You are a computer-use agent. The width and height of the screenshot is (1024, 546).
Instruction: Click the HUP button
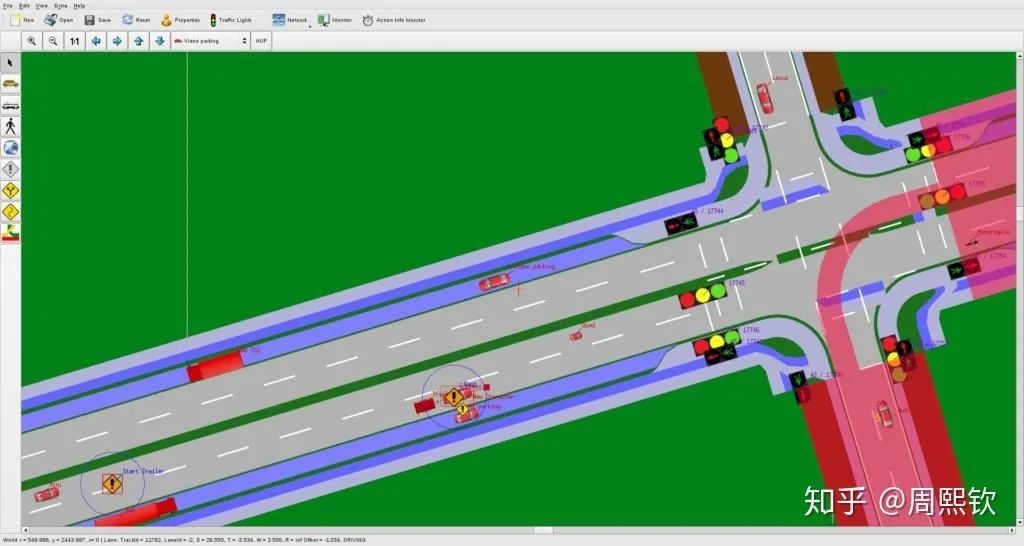point(261,41)
